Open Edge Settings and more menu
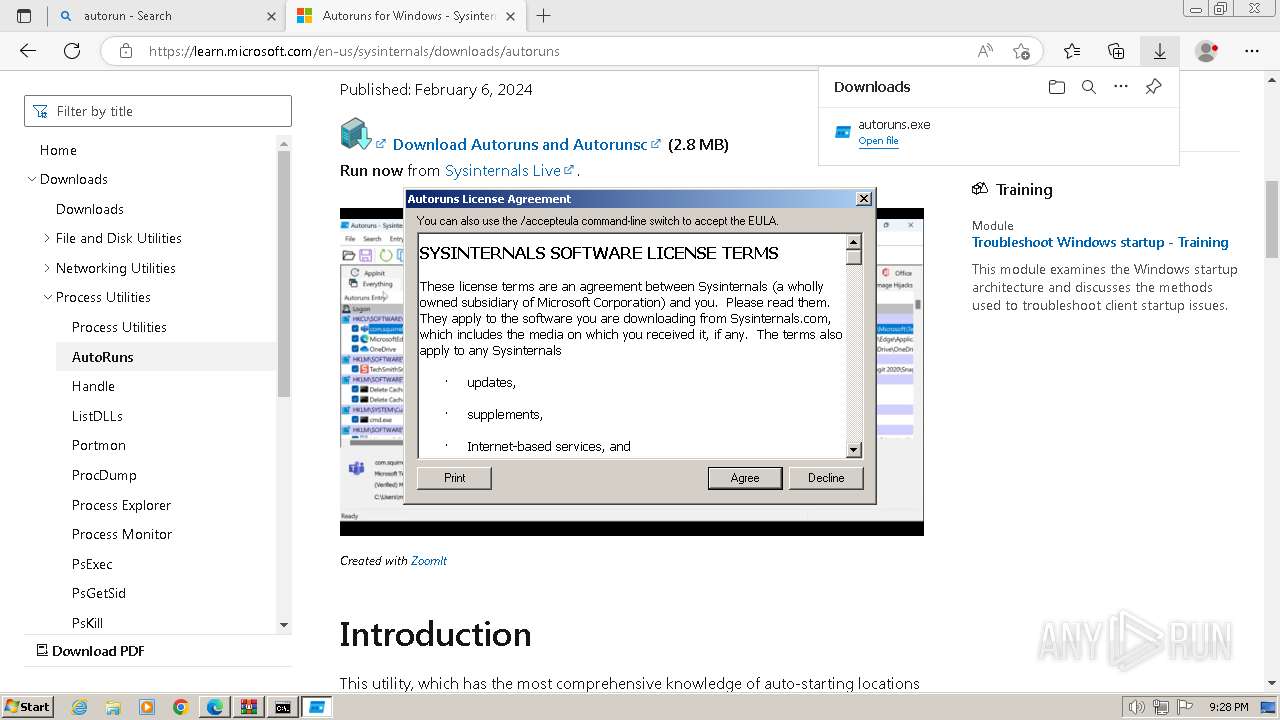Viewport: 1280px width, 720px height. tap(1252, 51)
